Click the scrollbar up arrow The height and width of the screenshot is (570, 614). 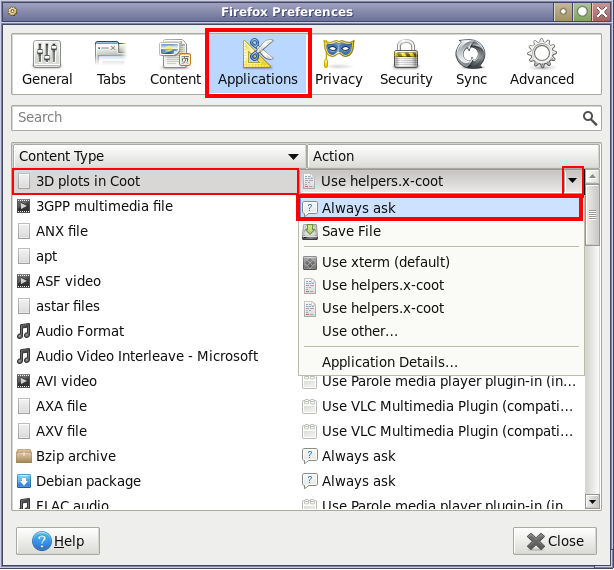[x=592, y=177]
